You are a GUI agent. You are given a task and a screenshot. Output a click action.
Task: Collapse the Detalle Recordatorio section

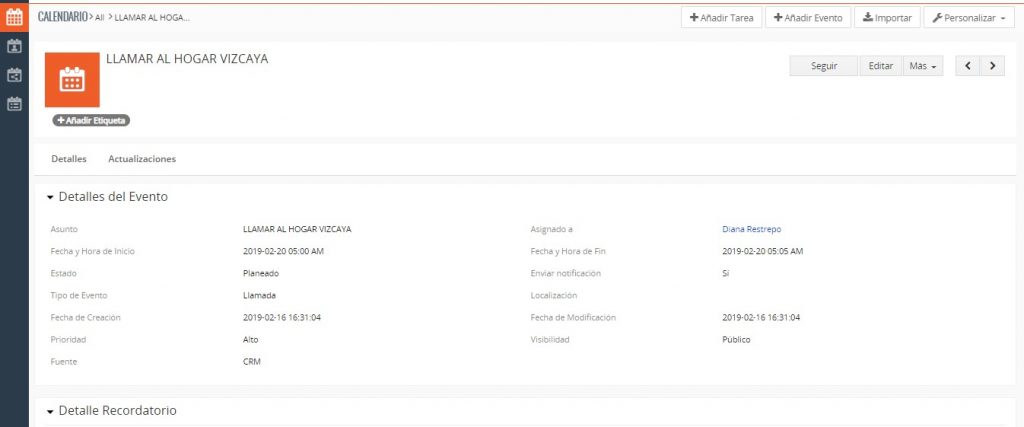[x=50, y=411]
